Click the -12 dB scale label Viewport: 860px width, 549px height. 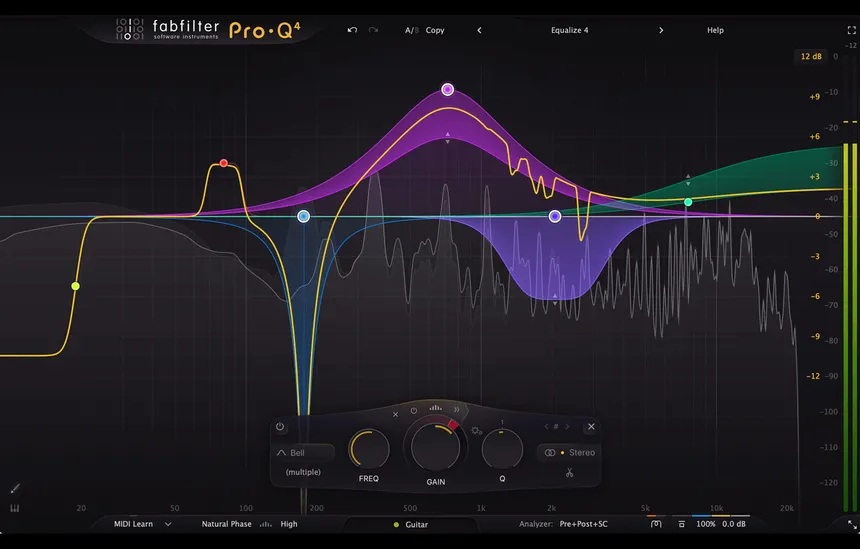(x=813, y=376)
